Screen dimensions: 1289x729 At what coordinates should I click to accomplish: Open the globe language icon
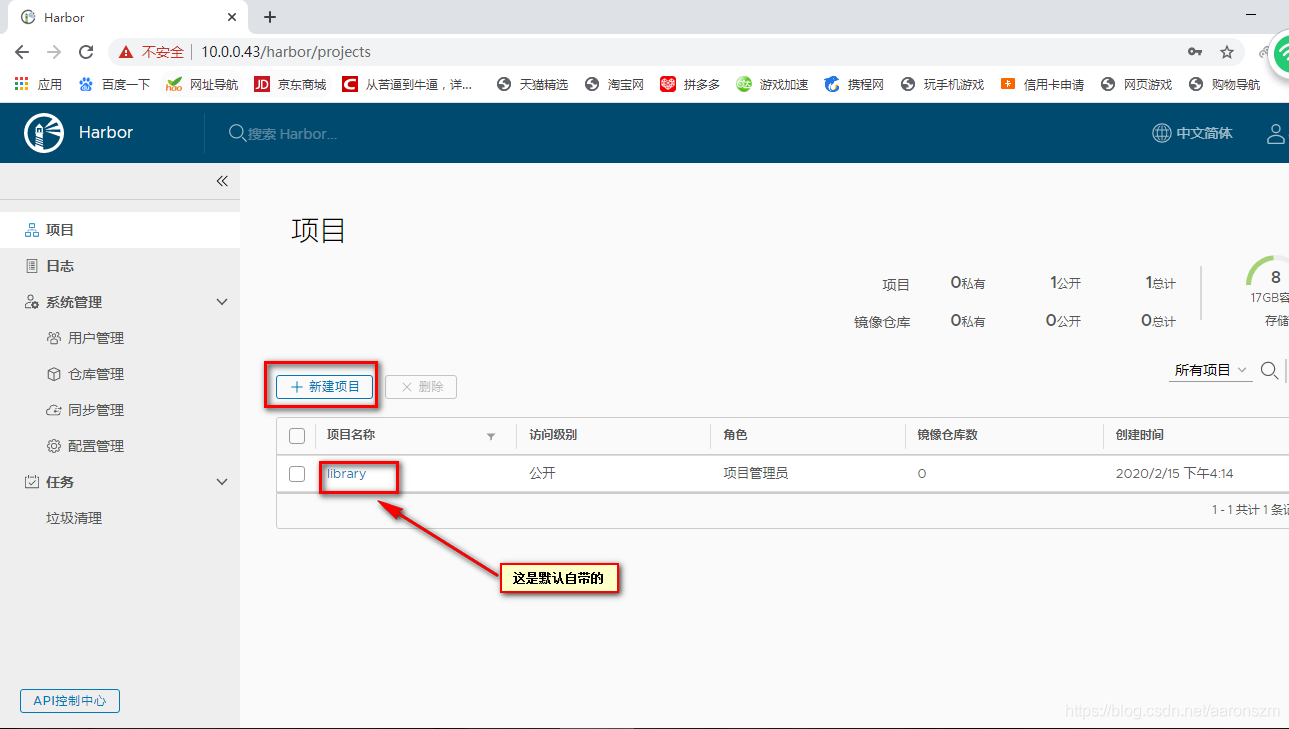point(1162,133)
